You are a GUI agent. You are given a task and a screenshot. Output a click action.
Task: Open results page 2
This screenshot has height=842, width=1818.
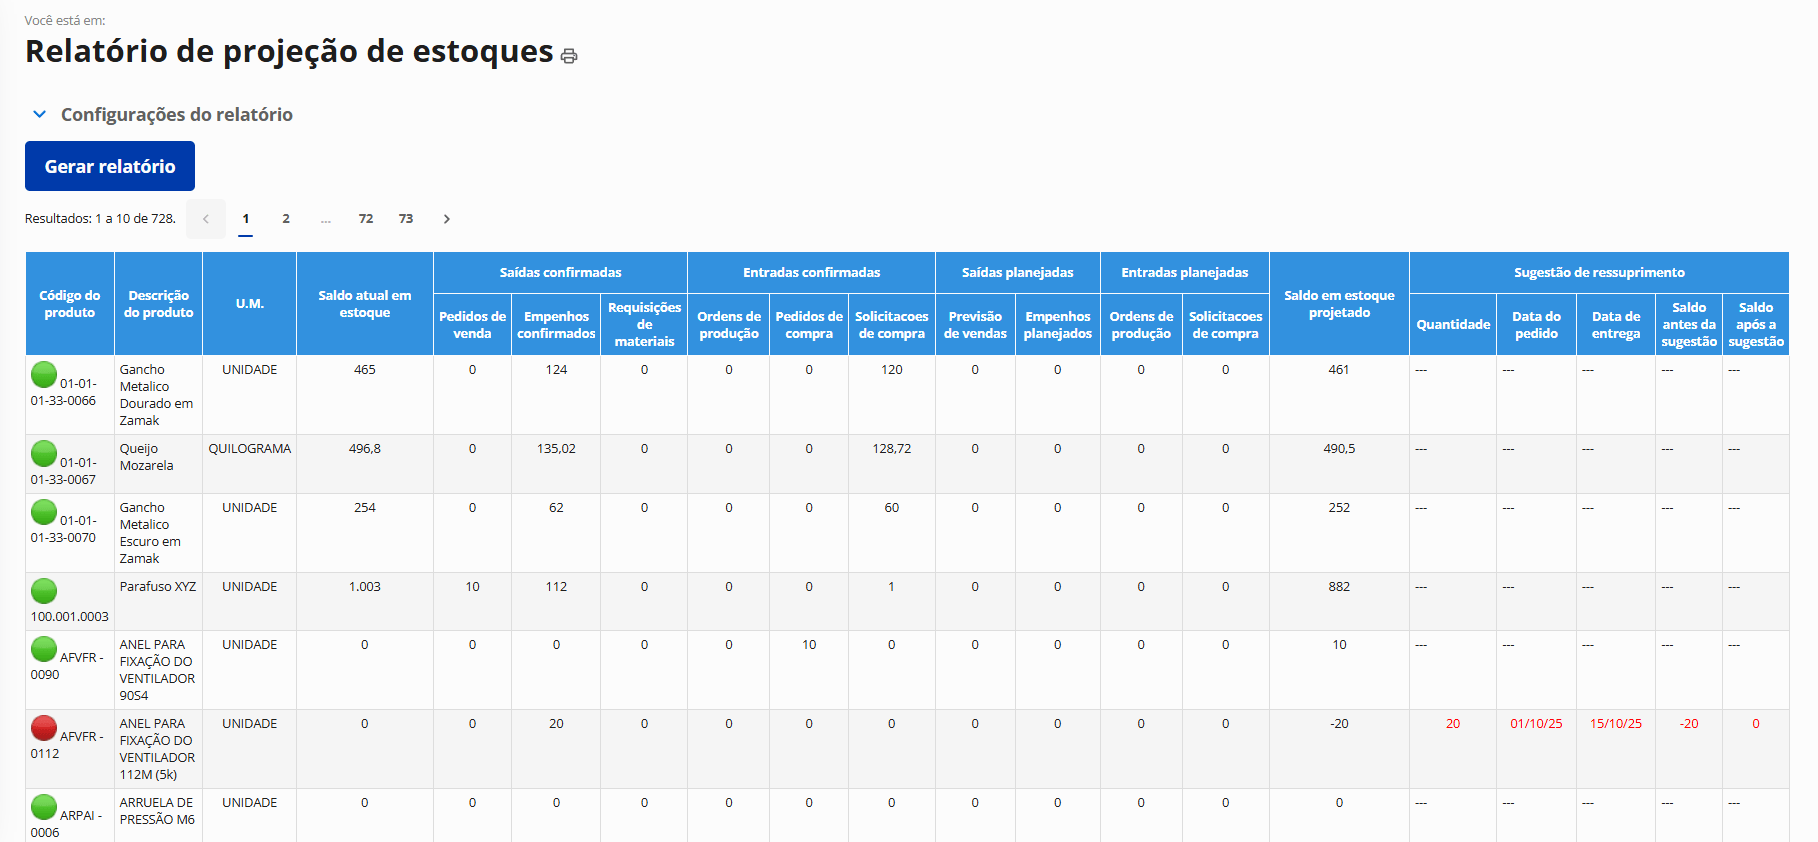286,219
